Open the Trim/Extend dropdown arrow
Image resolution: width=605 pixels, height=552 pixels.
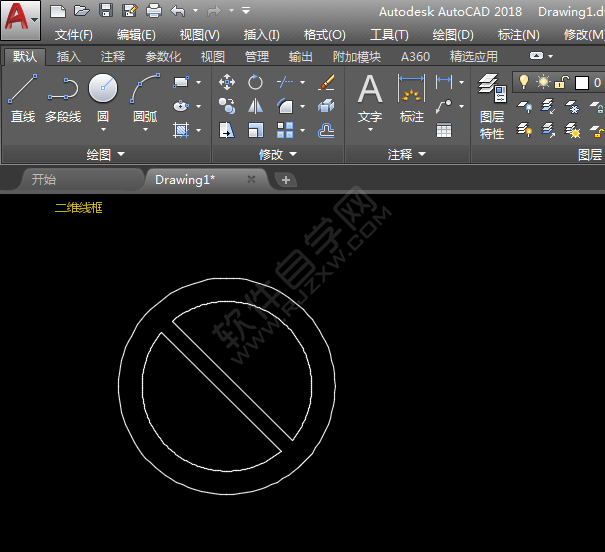[x=302, y=82]
